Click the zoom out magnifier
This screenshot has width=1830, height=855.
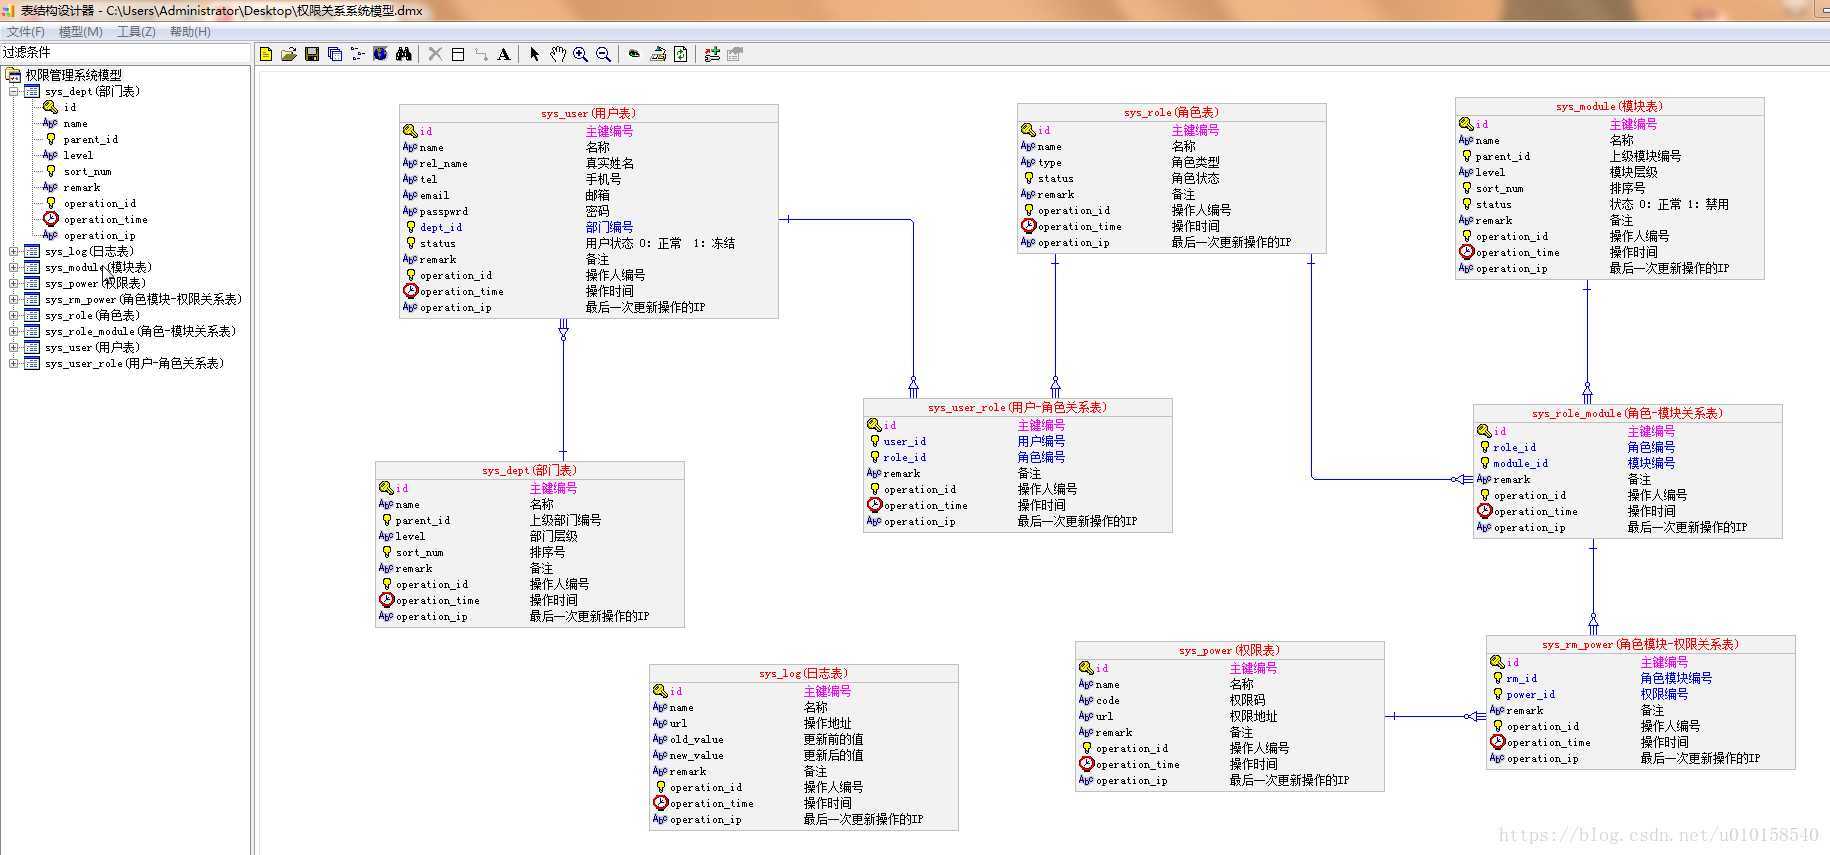coord(603,54)
